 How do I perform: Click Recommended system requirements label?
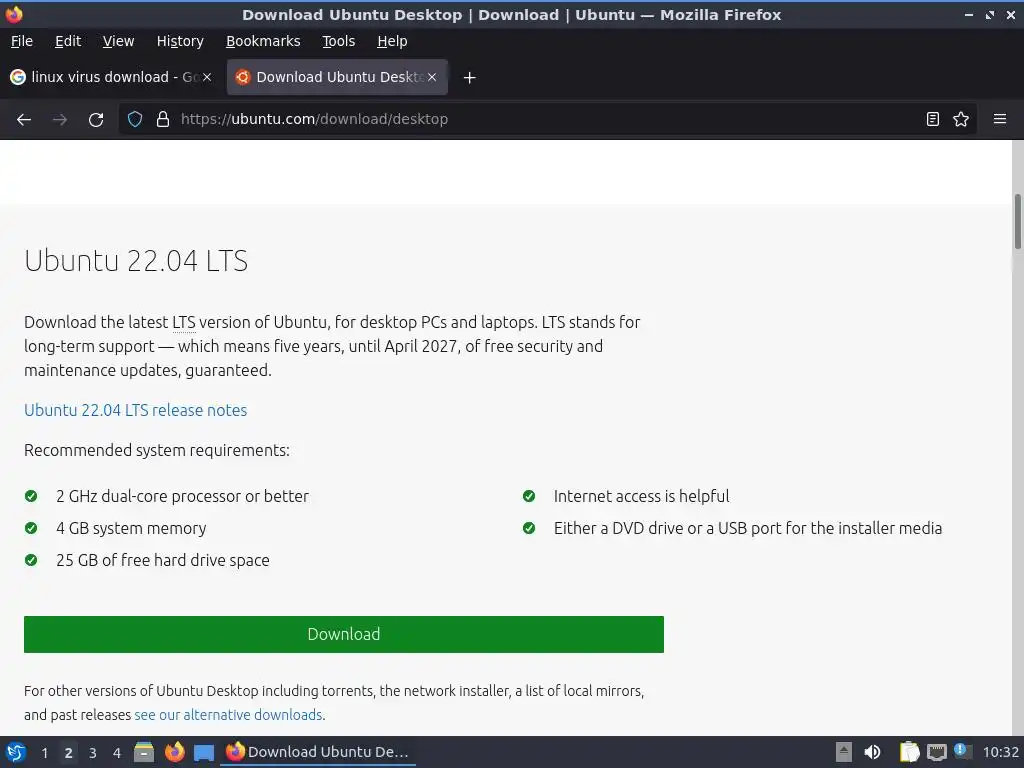click(x=157, y=451)
